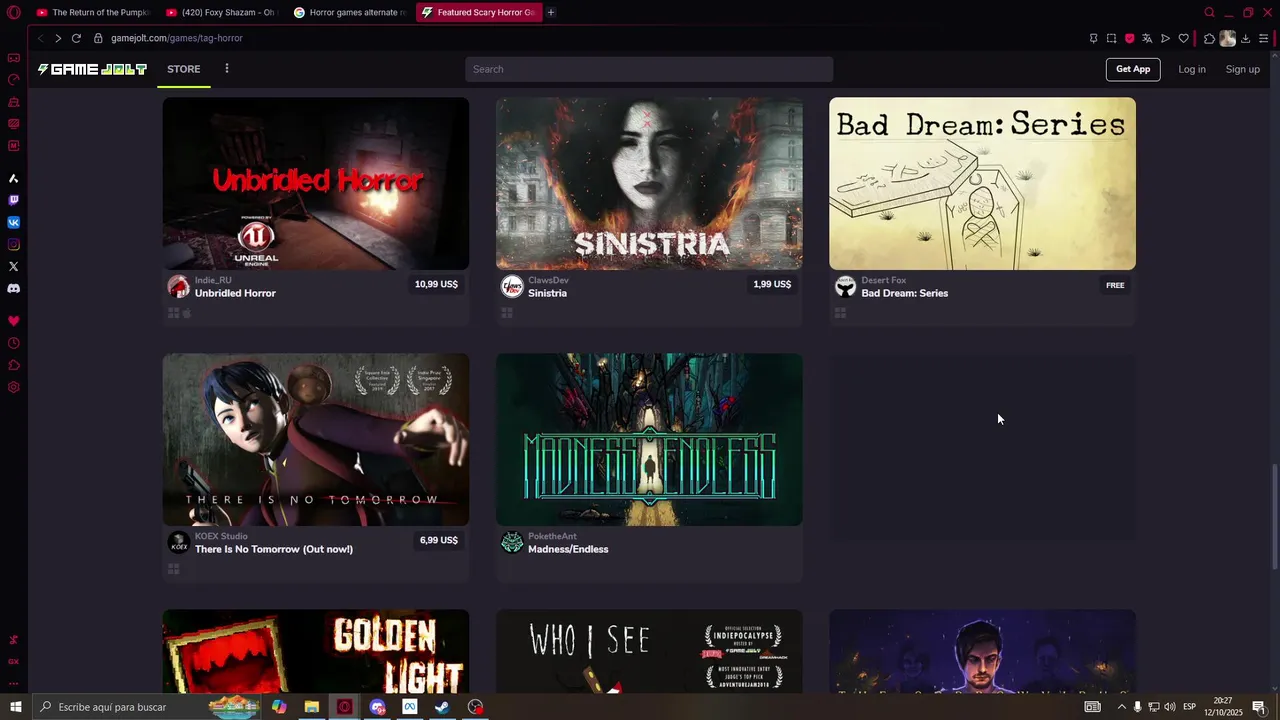Open the downloads icon in browser toolbar

tap(1245, 38)
